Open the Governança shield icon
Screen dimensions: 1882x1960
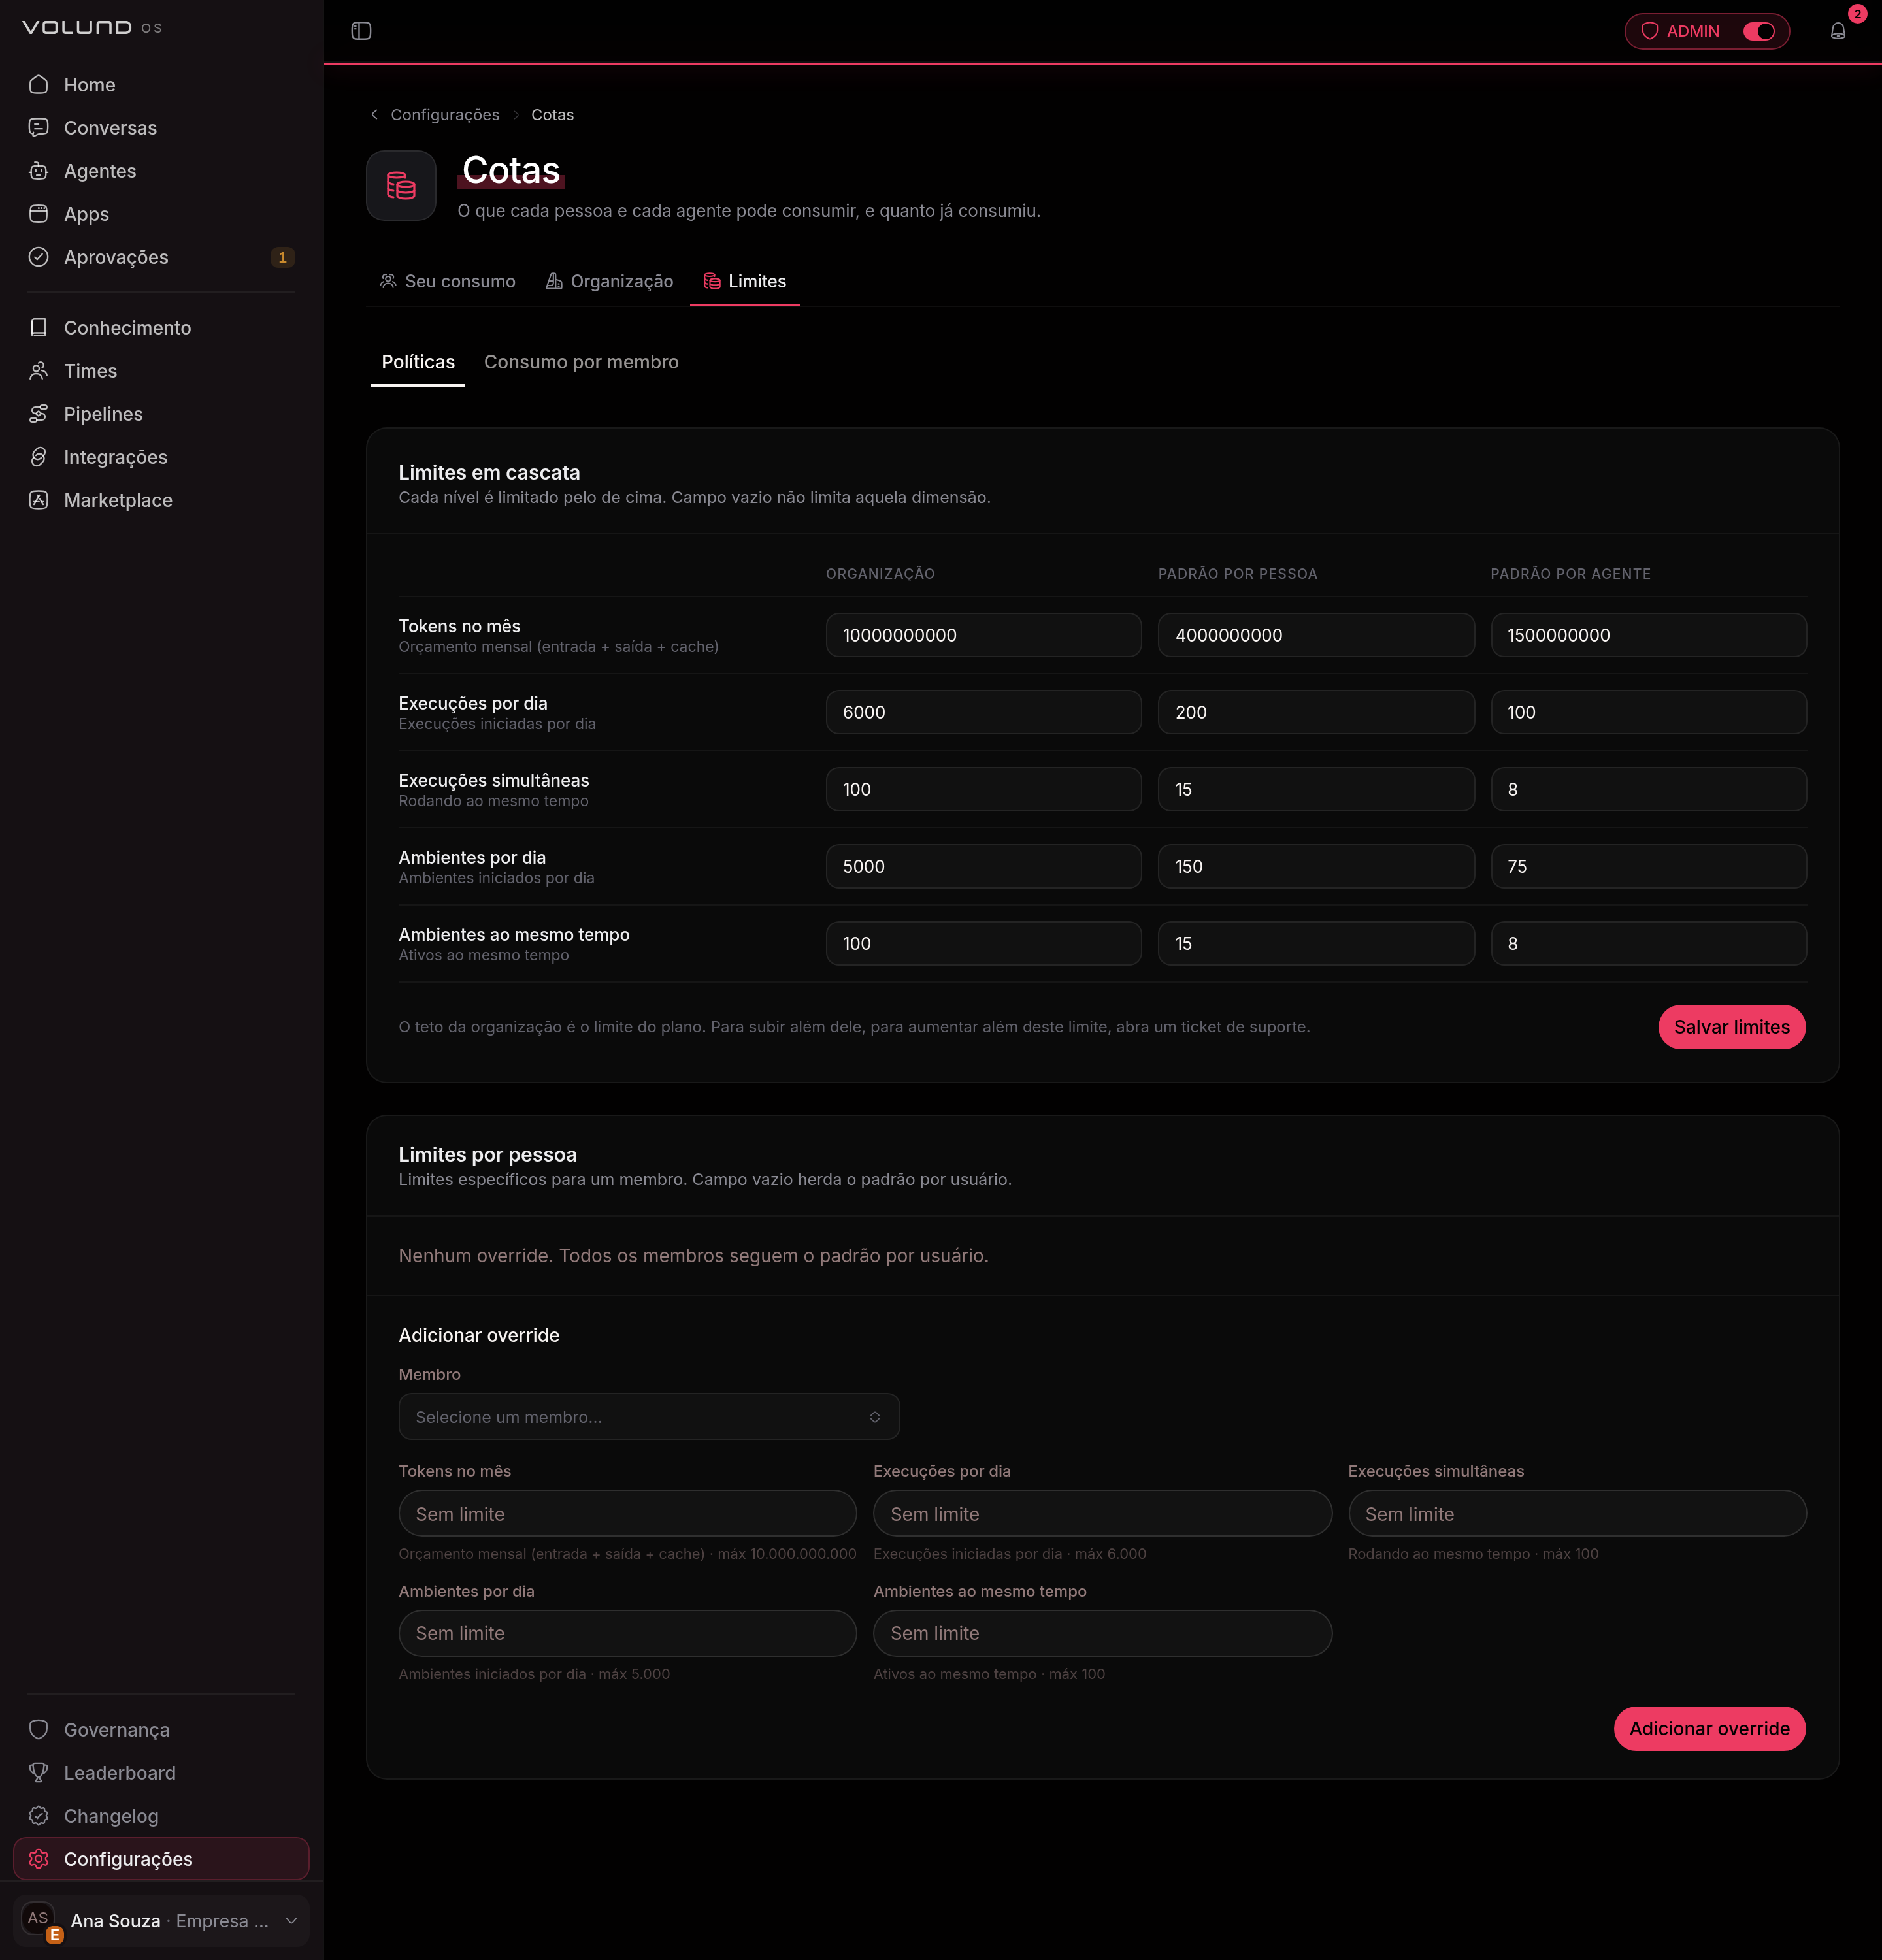(39, 1730)
